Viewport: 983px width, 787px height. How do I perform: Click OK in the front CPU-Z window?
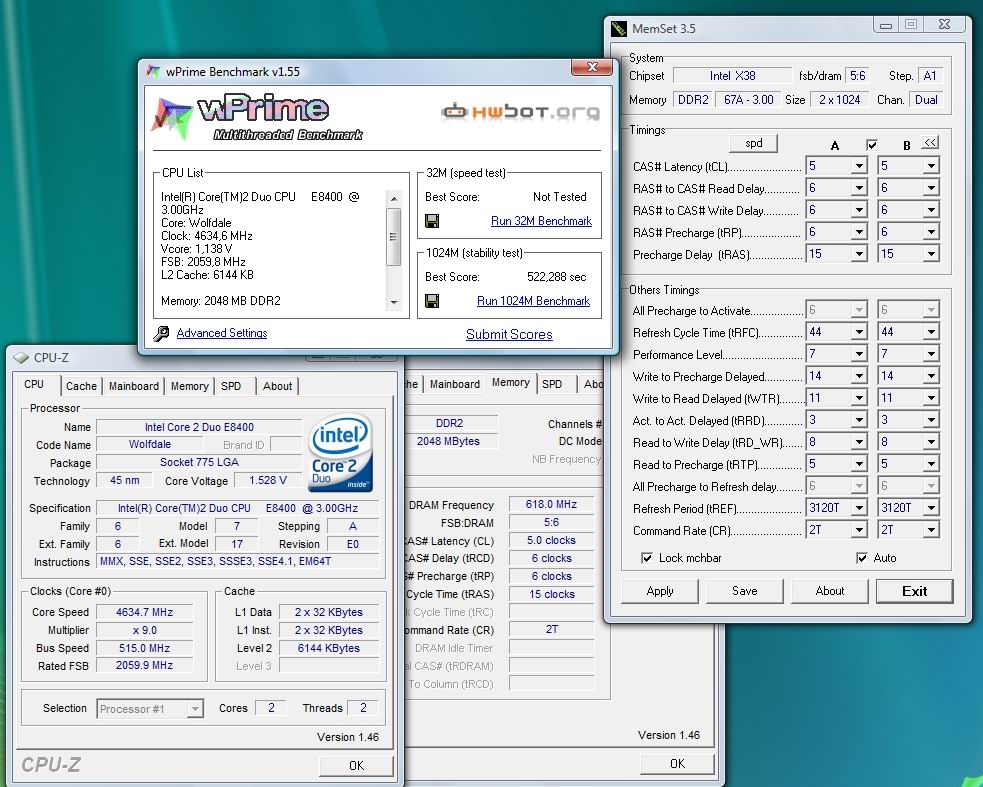tap(356, 766)
